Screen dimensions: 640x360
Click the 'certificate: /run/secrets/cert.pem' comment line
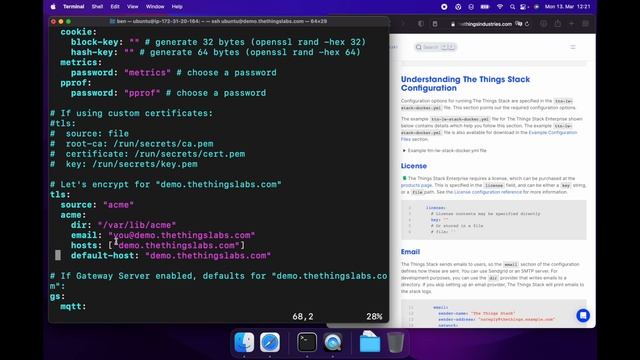[x=147, y=154]
